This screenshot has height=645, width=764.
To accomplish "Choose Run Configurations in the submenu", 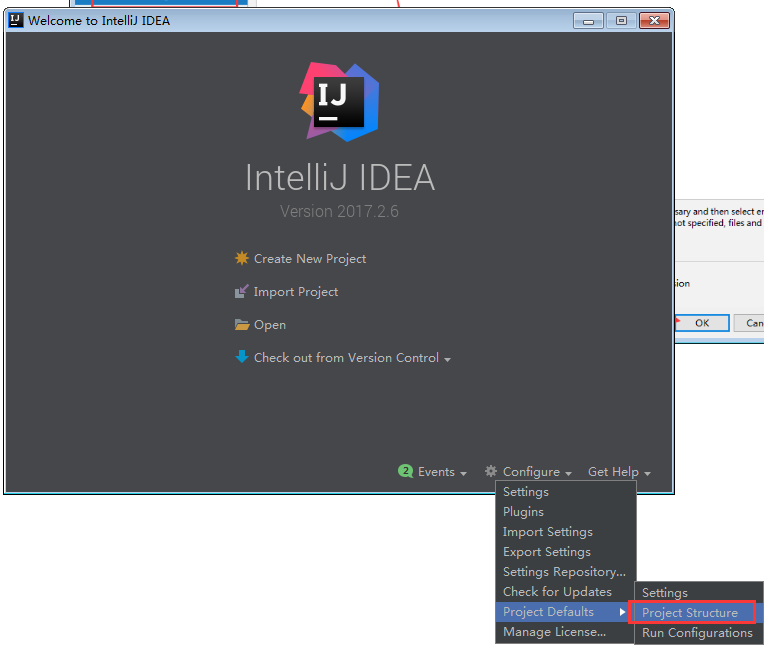I will click(698, 633).
